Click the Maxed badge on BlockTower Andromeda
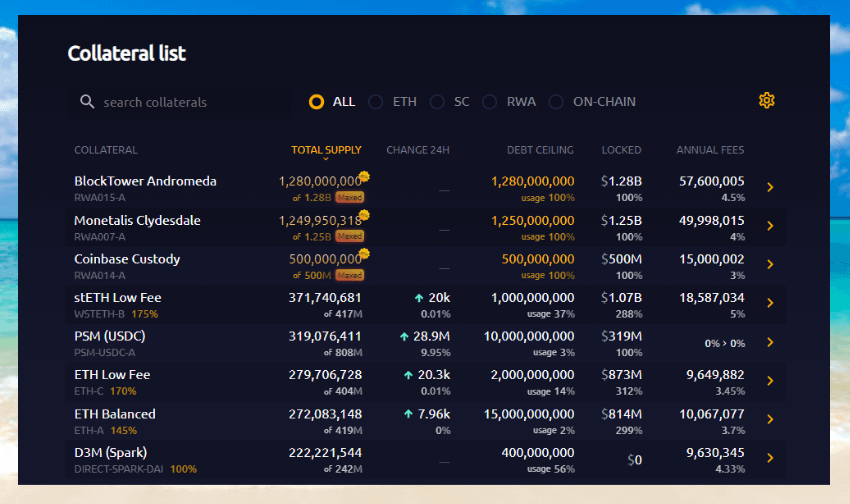The height and width of the screenshot is (504, 850). click(349, 197)
